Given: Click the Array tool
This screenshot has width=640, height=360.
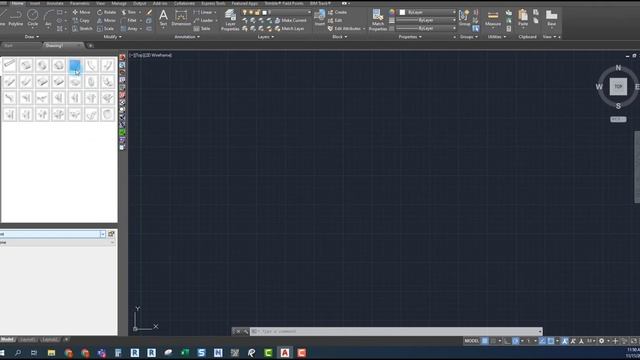Looking at the screenshot, I should click(129, 29).
